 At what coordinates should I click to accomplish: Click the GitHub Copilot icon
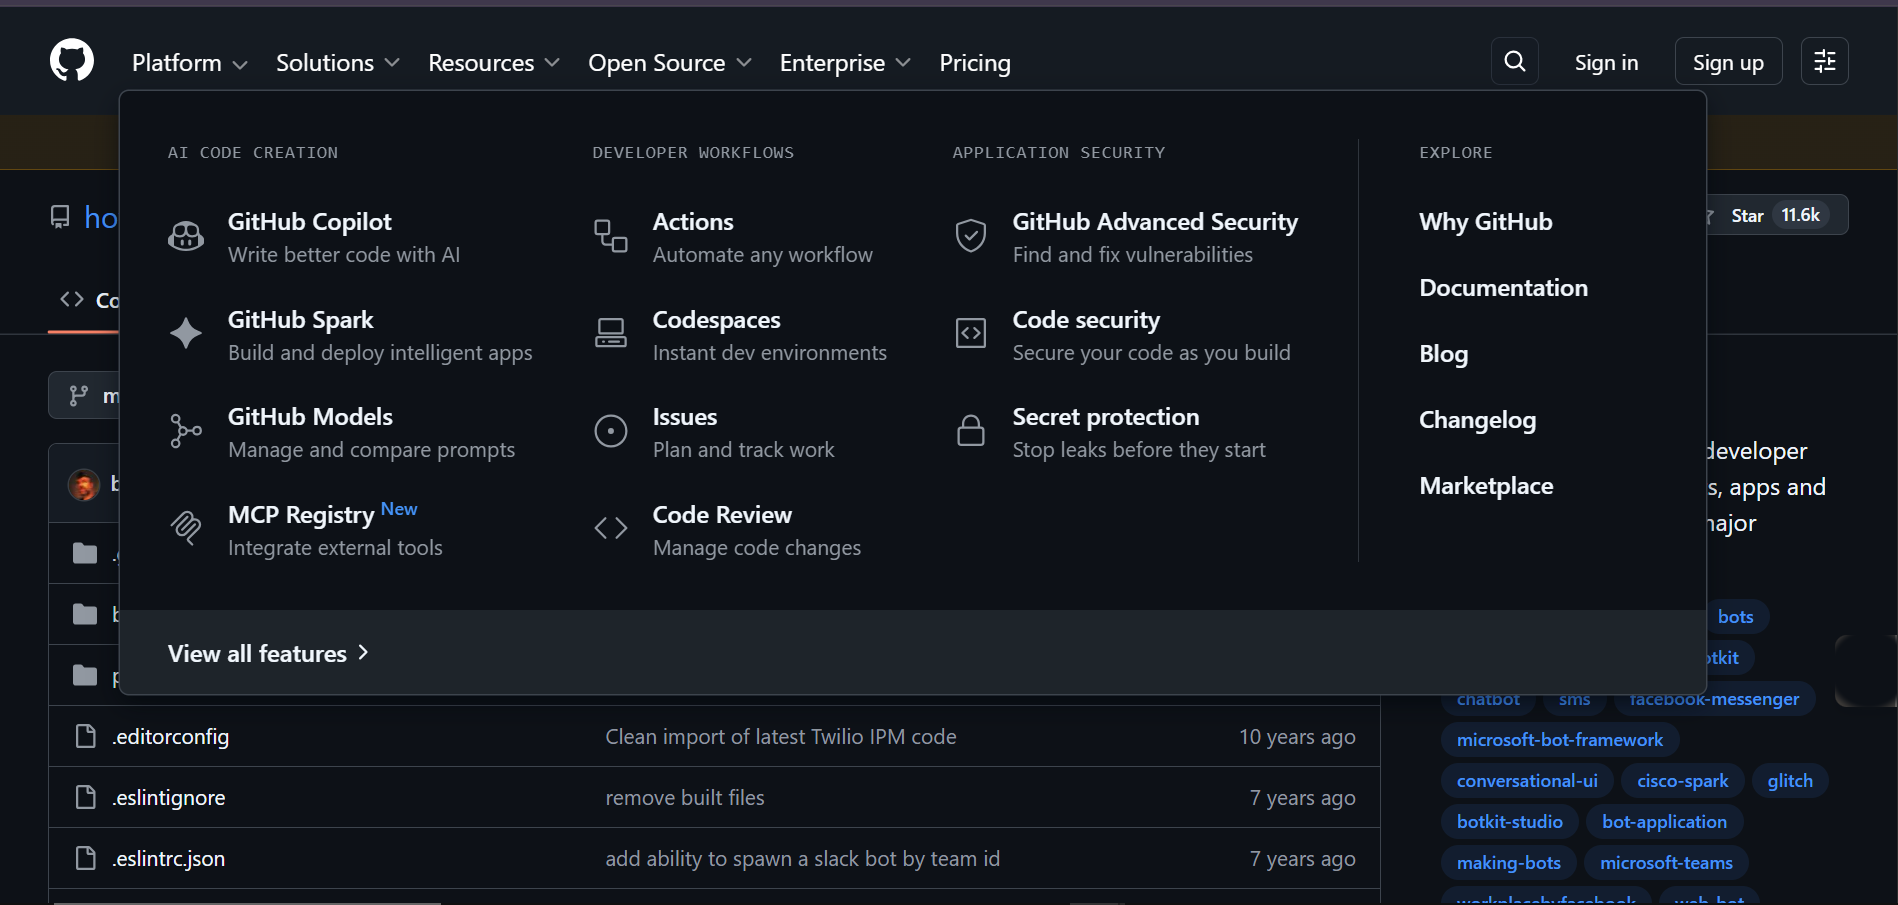tap(186, 236)
